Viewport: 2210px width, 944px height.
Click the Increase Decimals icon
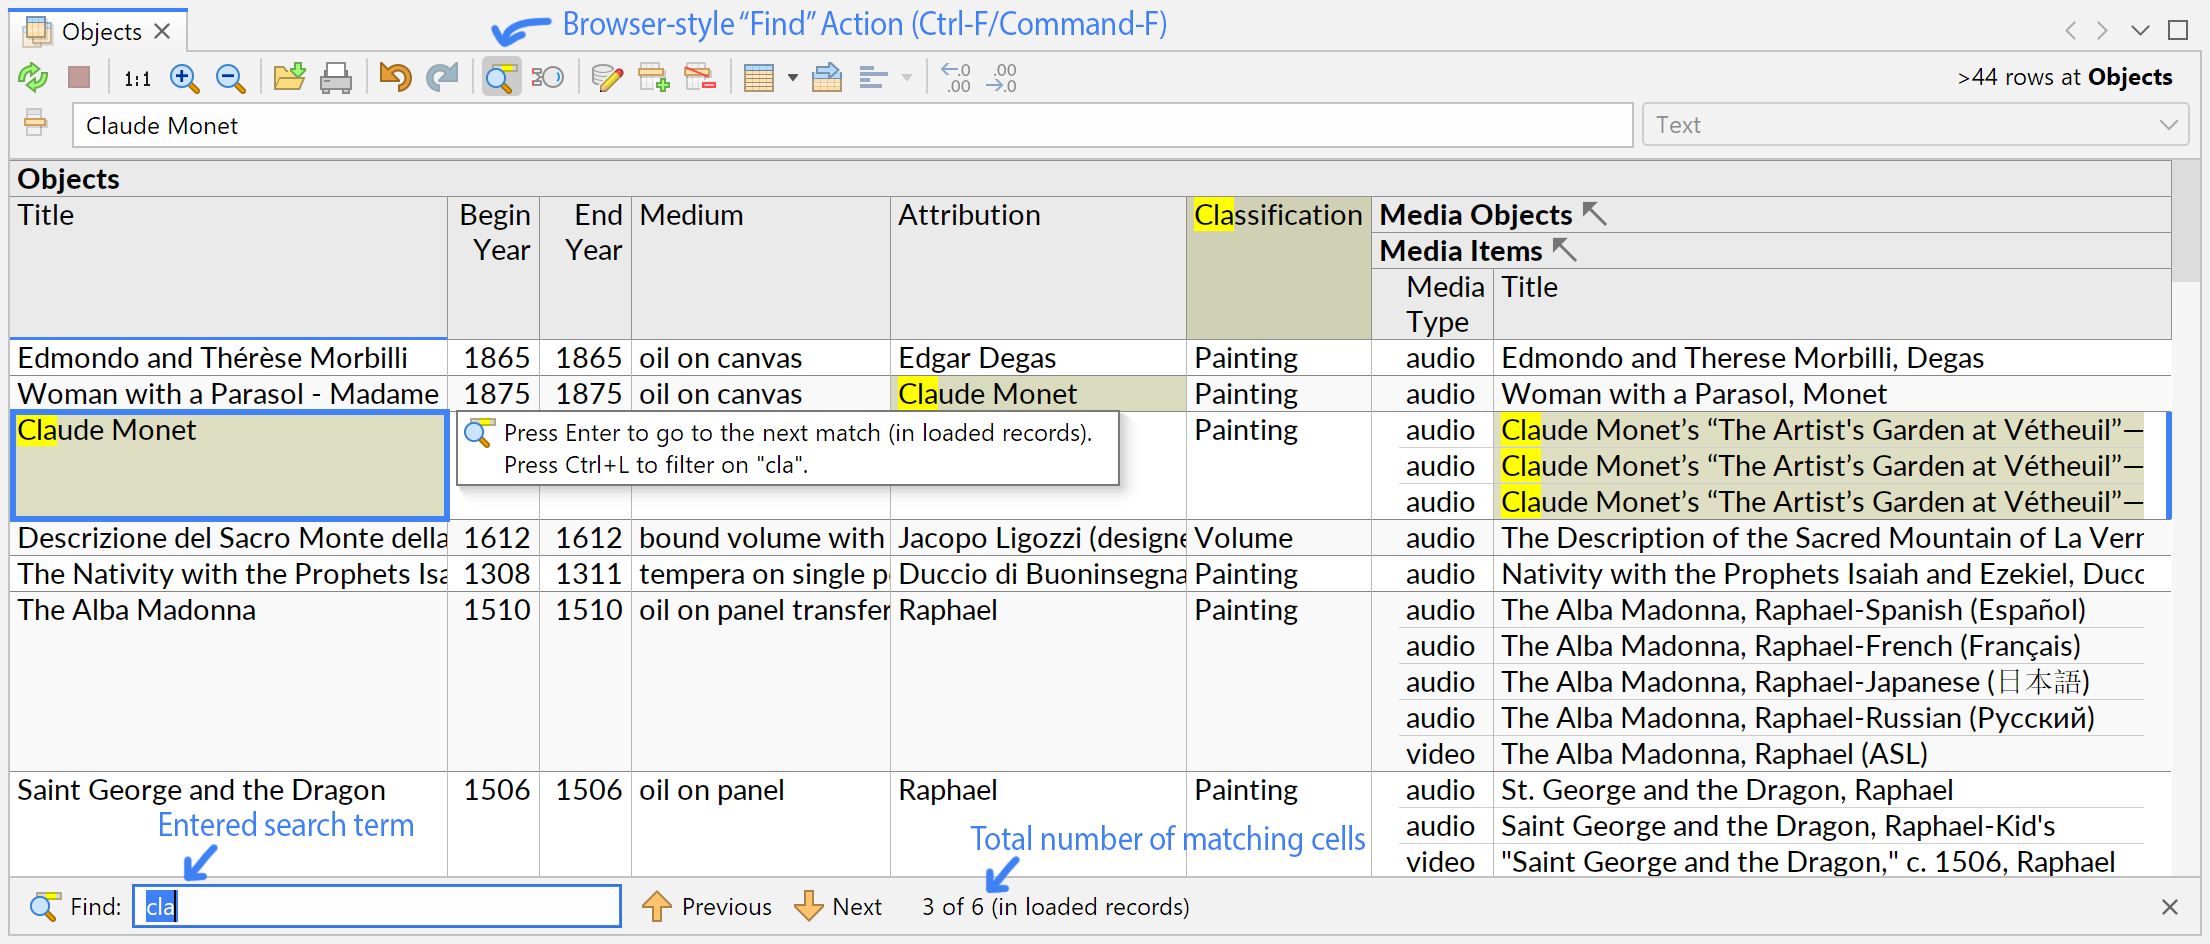(1002, 77)
